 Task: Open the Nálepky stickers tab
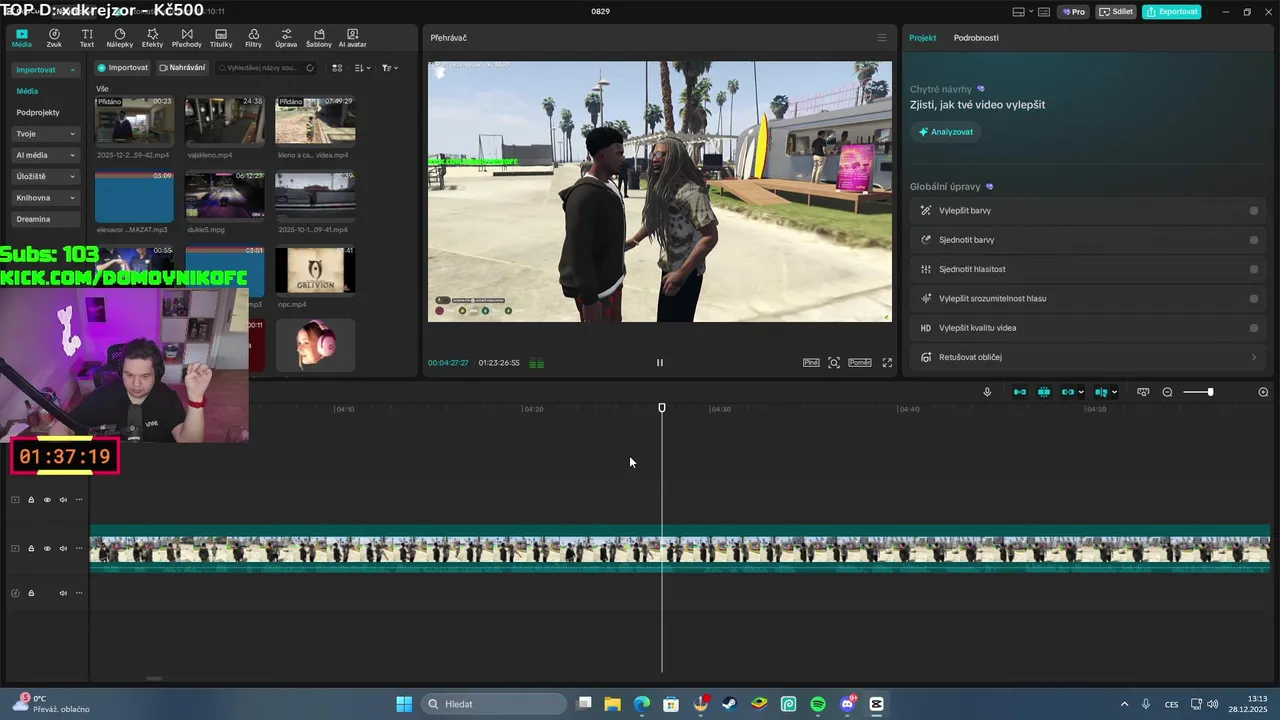click(x=120, y=38)
